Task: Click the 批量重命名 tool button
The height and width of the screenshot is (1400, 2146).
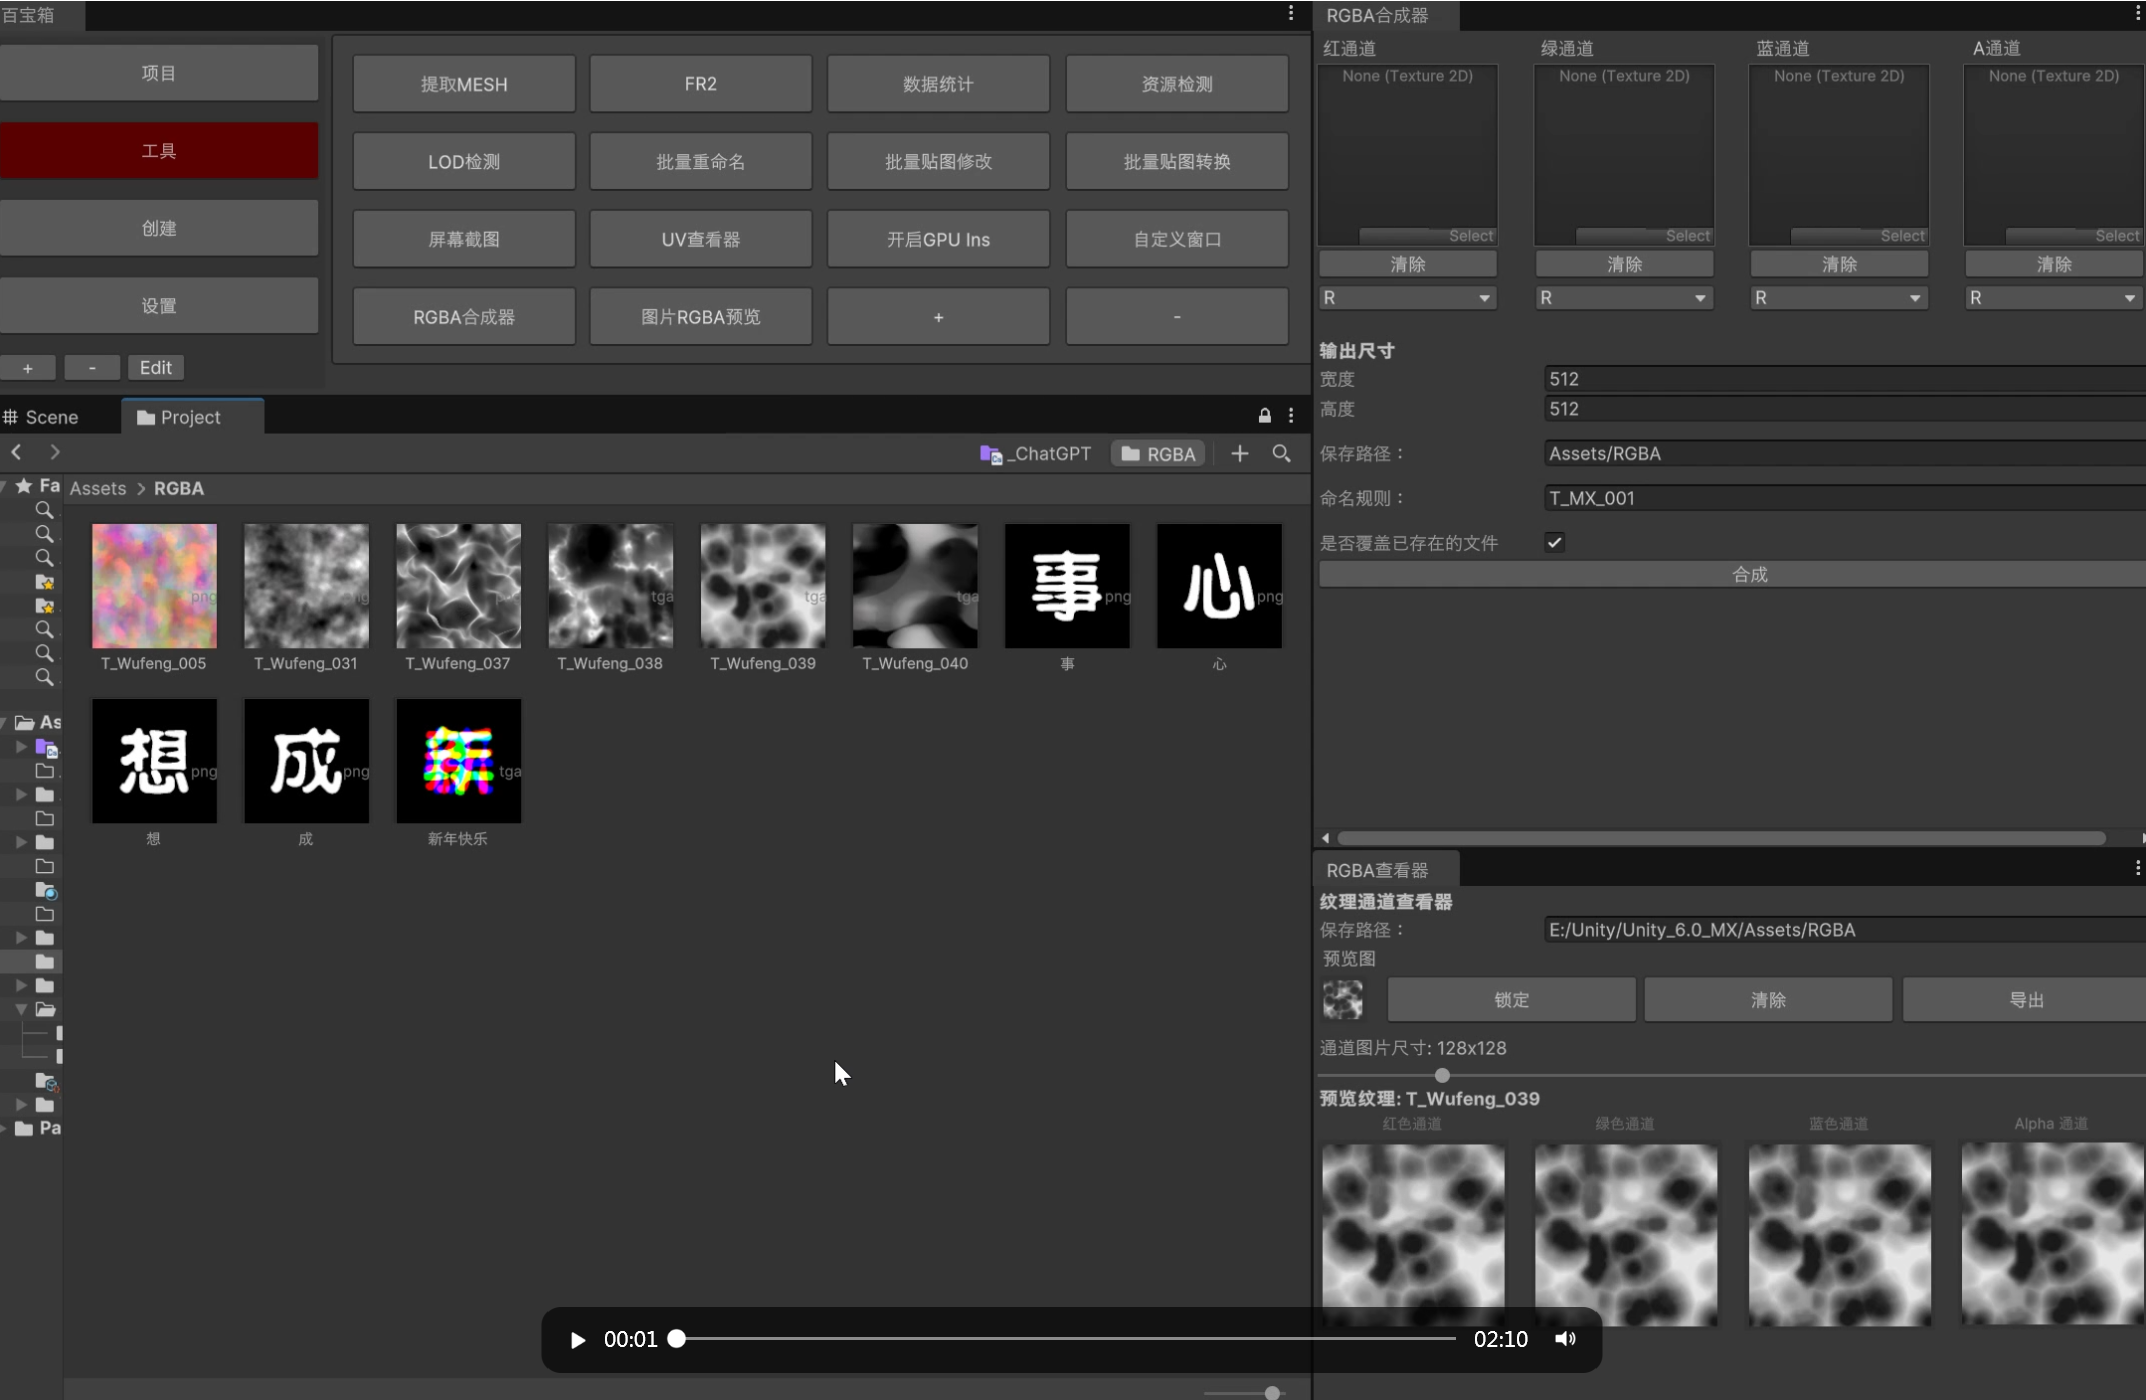Action: 700,162
